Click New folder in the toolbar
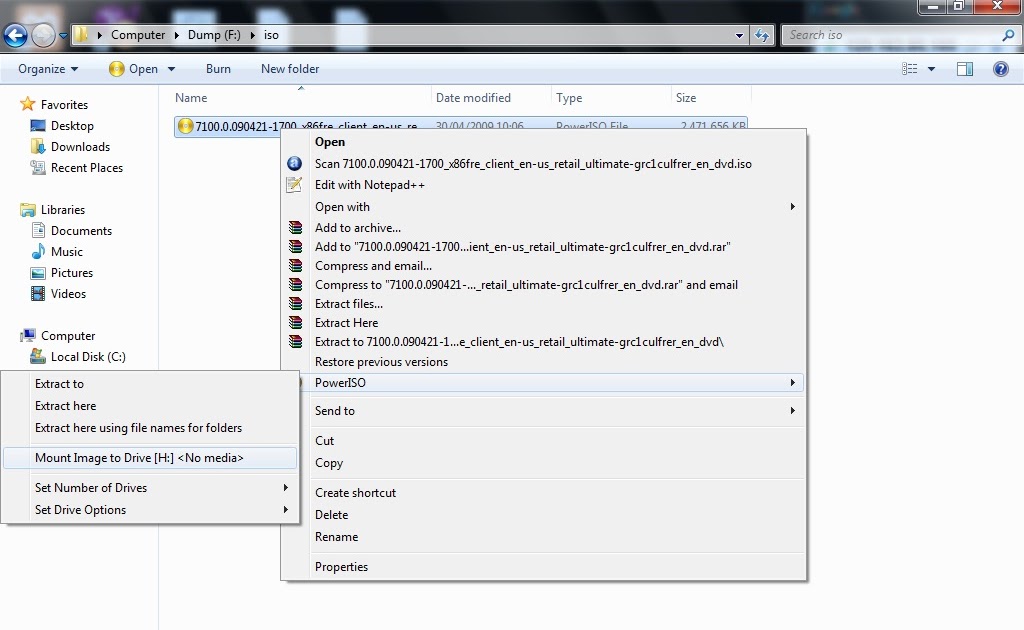The height and width of the screenshot is (630, 1024). click(290, 69)
